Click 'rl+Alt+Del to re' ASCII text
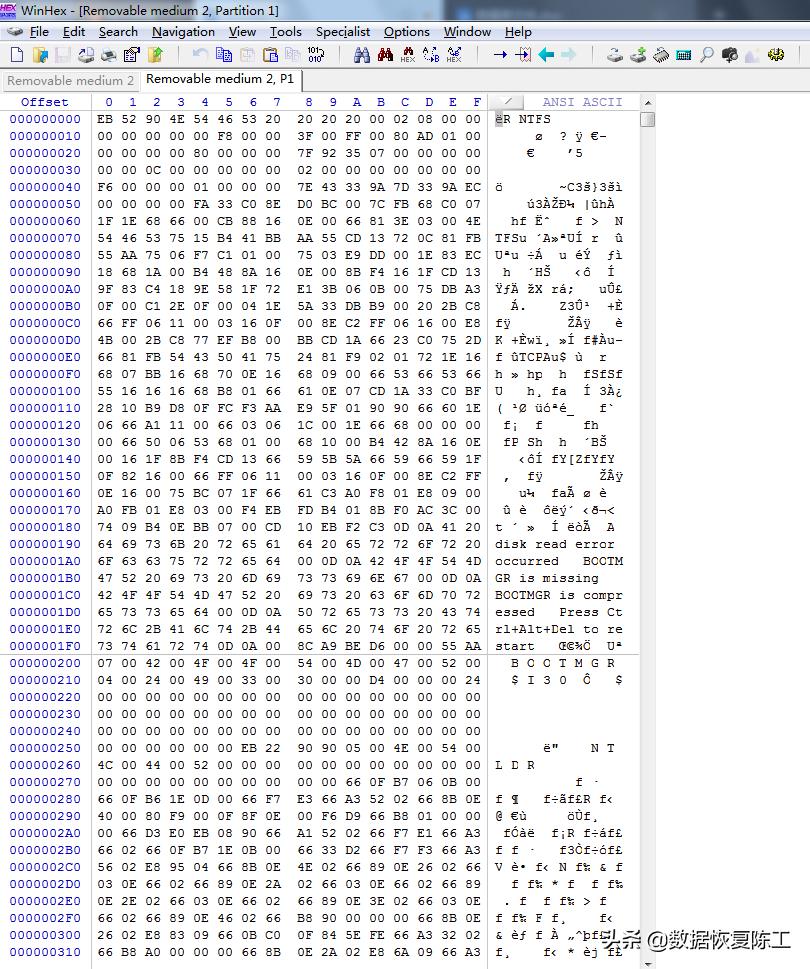The height and width of the screenshot is (969, 810). (559, 629)
